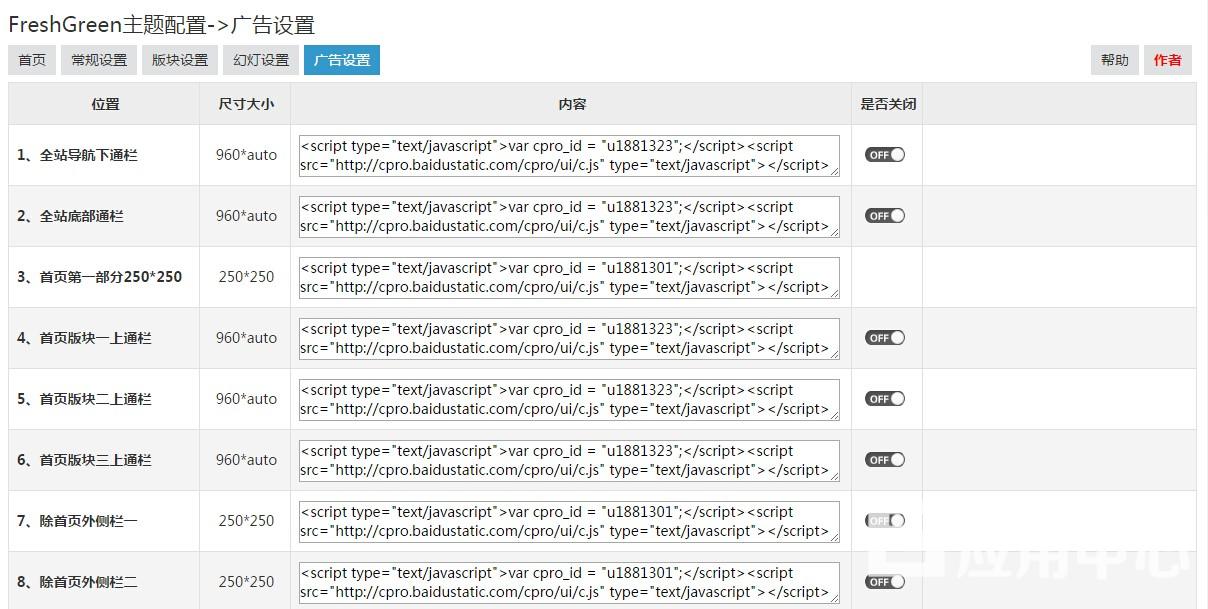This screenshot has height=609, width=1208.
Task: Edit the ad code field for 首页版块二上通栏
Action: (x=569, y=400)
